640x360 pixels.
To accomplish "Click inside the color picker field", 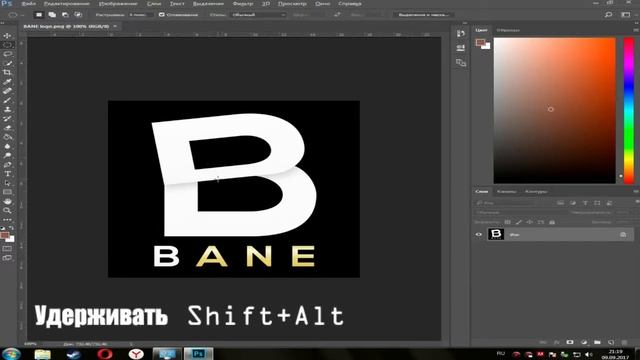I will click(554, 110).
